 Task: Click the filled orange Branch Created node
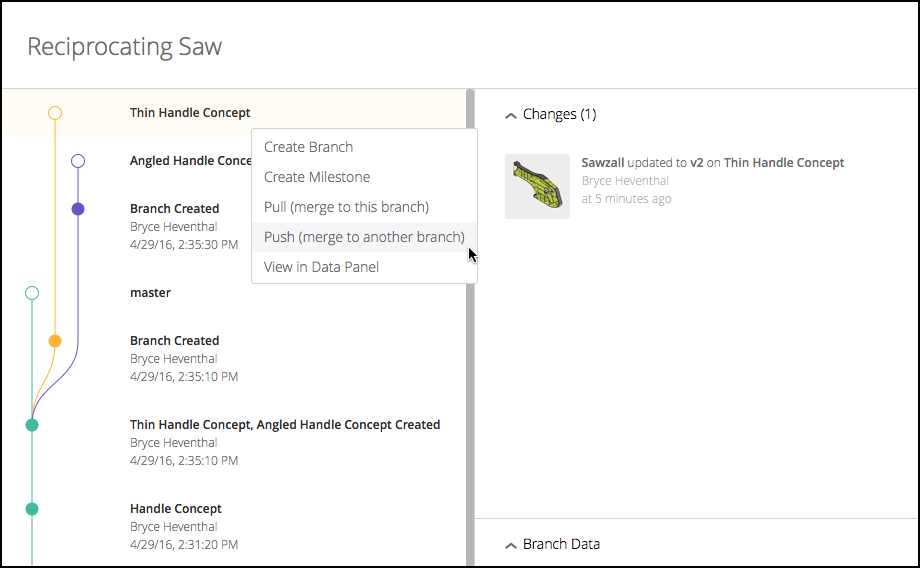click(x=55, y=341)
